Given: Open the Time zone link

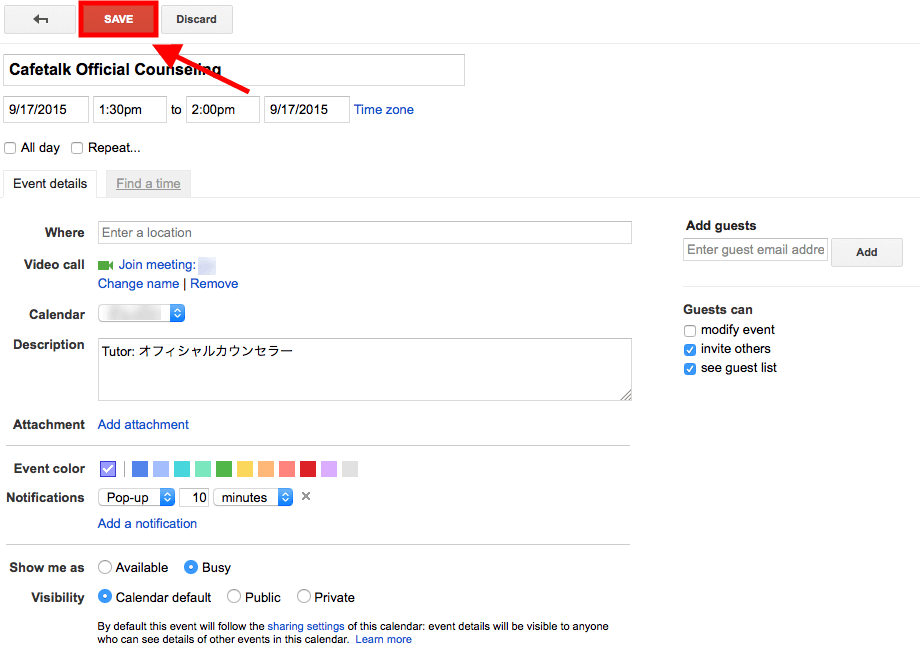Looking at the screenshot, I should [x=384, y=110].
